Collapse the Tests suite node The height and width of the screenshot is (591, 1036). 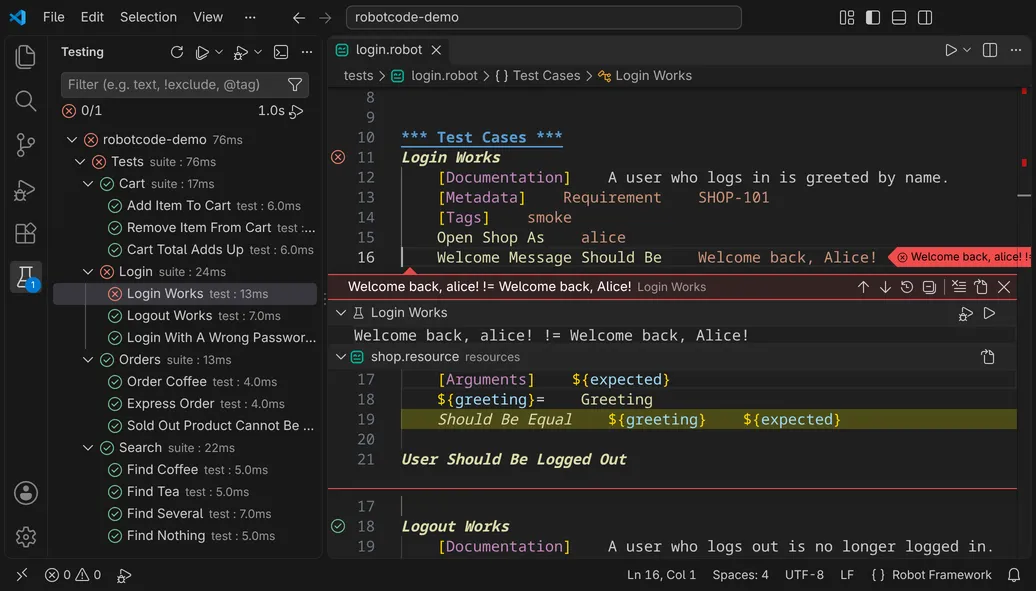[x=80, y=162]
